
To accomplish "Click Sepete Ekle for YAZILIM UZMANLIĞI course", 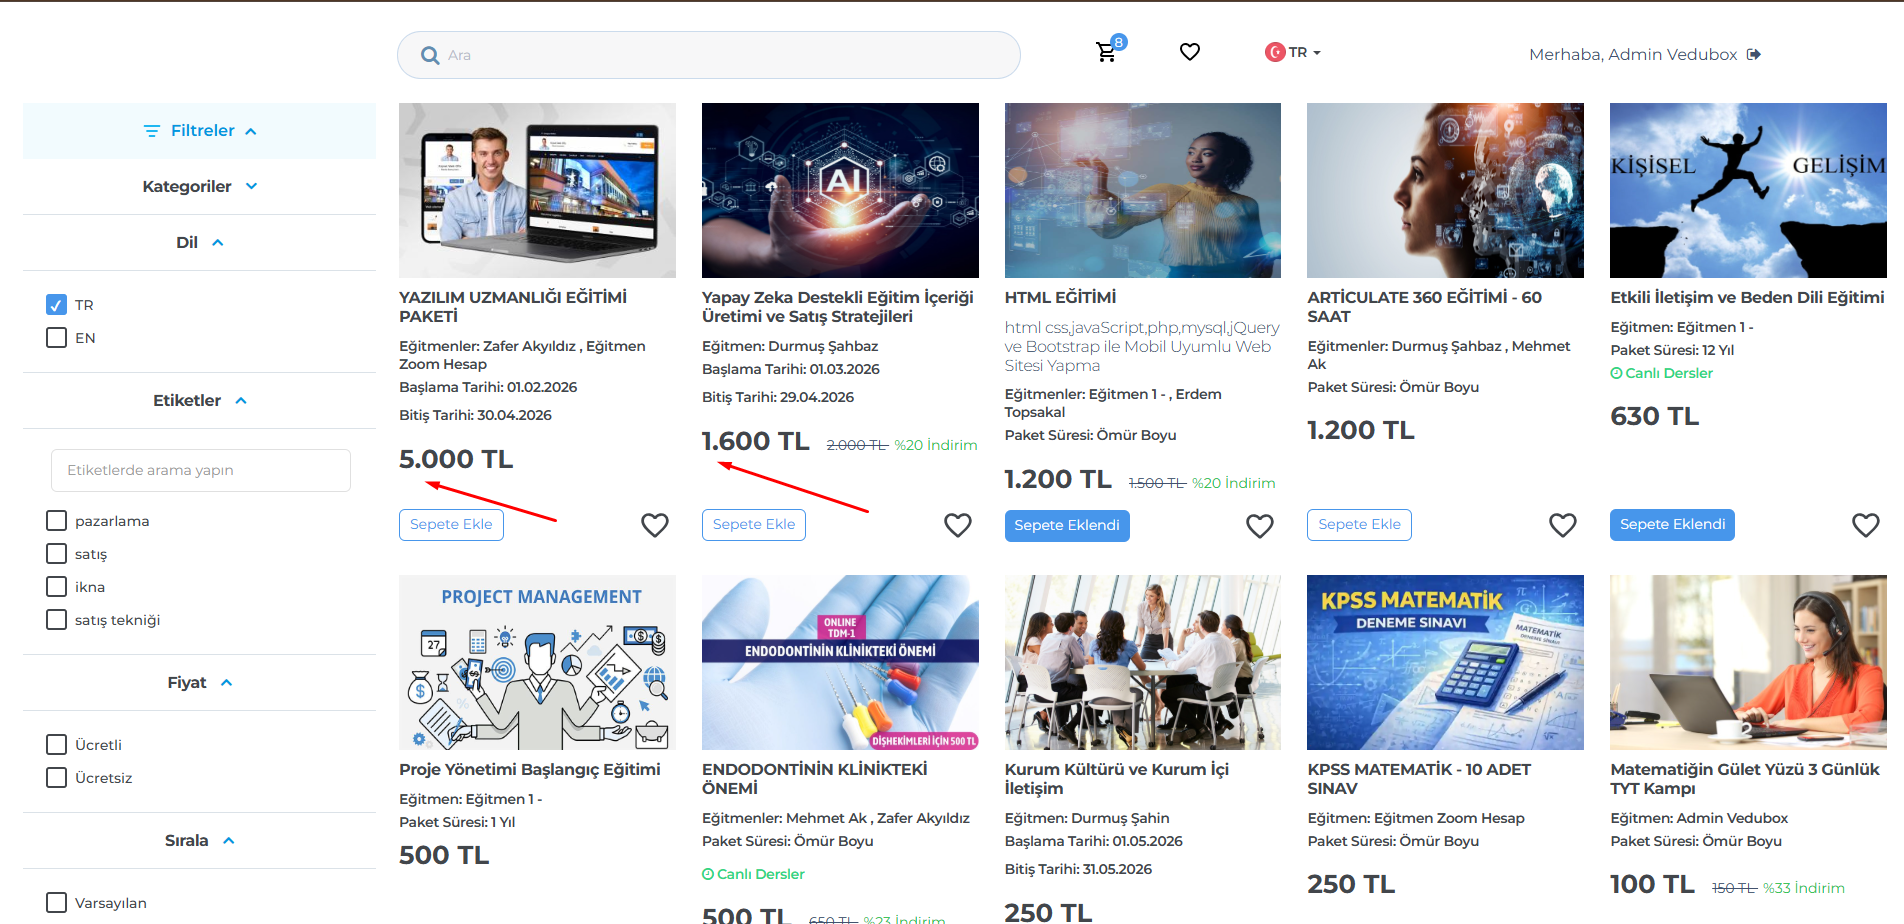I will pyautogui.click(x=451, y=525).
